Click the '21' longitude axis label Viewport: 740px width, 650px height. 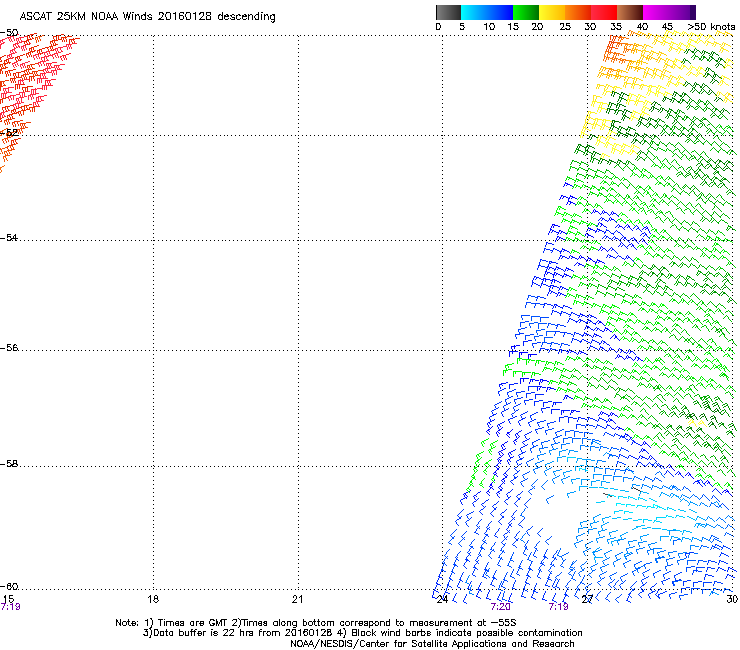[x=297, y=599]
